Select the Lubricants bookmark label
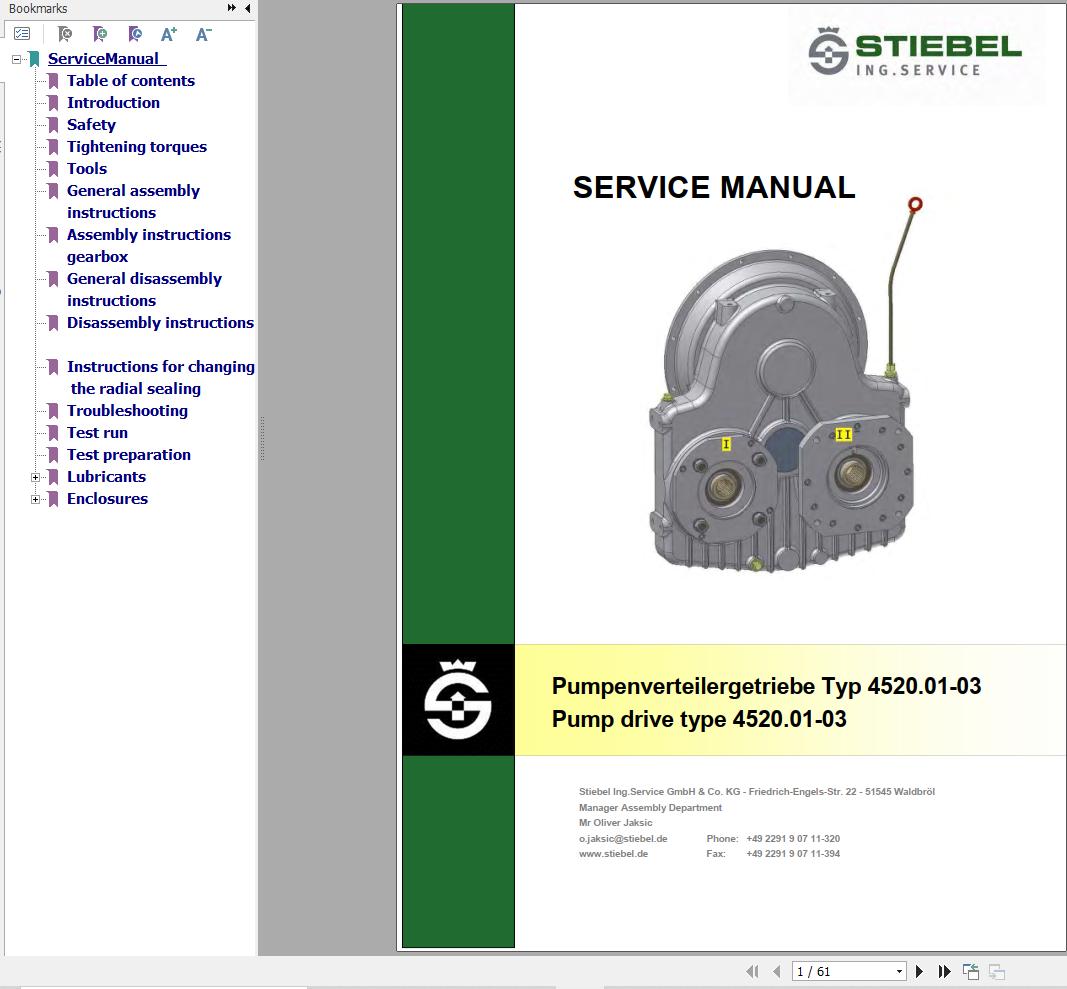Image resolution: width=1067 pixels, height=989 pixels. (x=106, y=477)
